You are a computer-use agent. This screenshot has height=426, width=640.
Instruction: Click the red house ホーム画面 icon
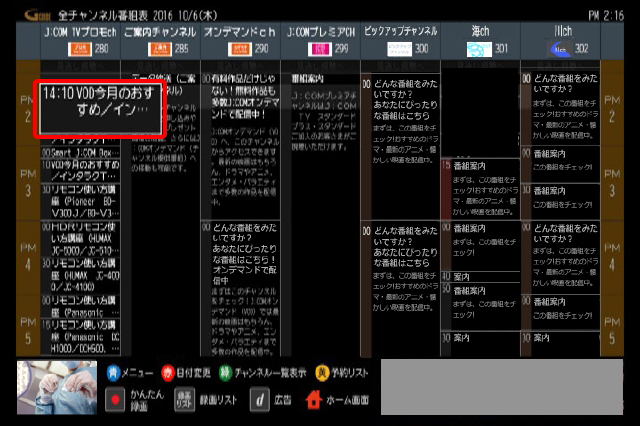coord(314,400)
